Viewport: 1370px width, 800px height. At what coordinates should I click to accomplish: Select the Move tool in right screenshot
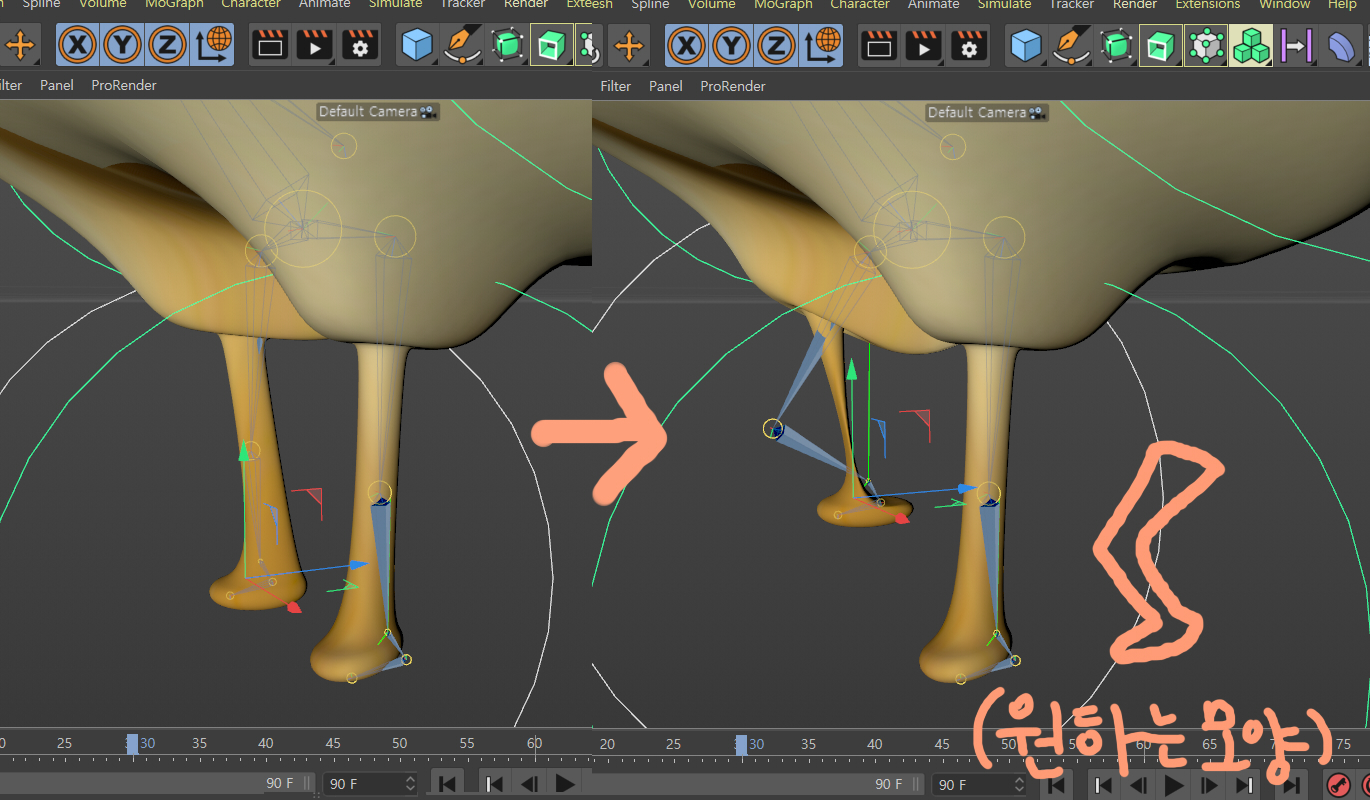628,46
